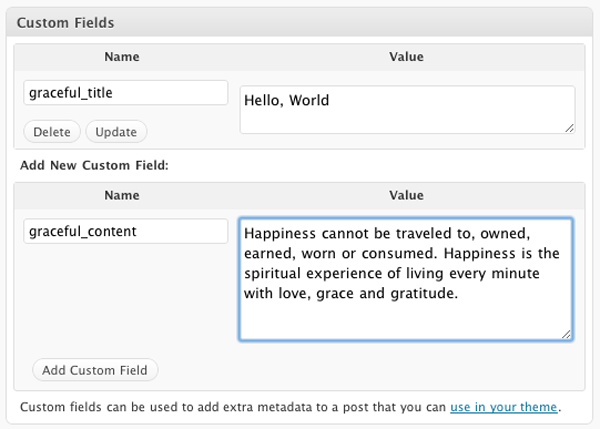600x429 pixels.
Task: Click the Name header under Add New Custom Field
Action: click(122, 195)
